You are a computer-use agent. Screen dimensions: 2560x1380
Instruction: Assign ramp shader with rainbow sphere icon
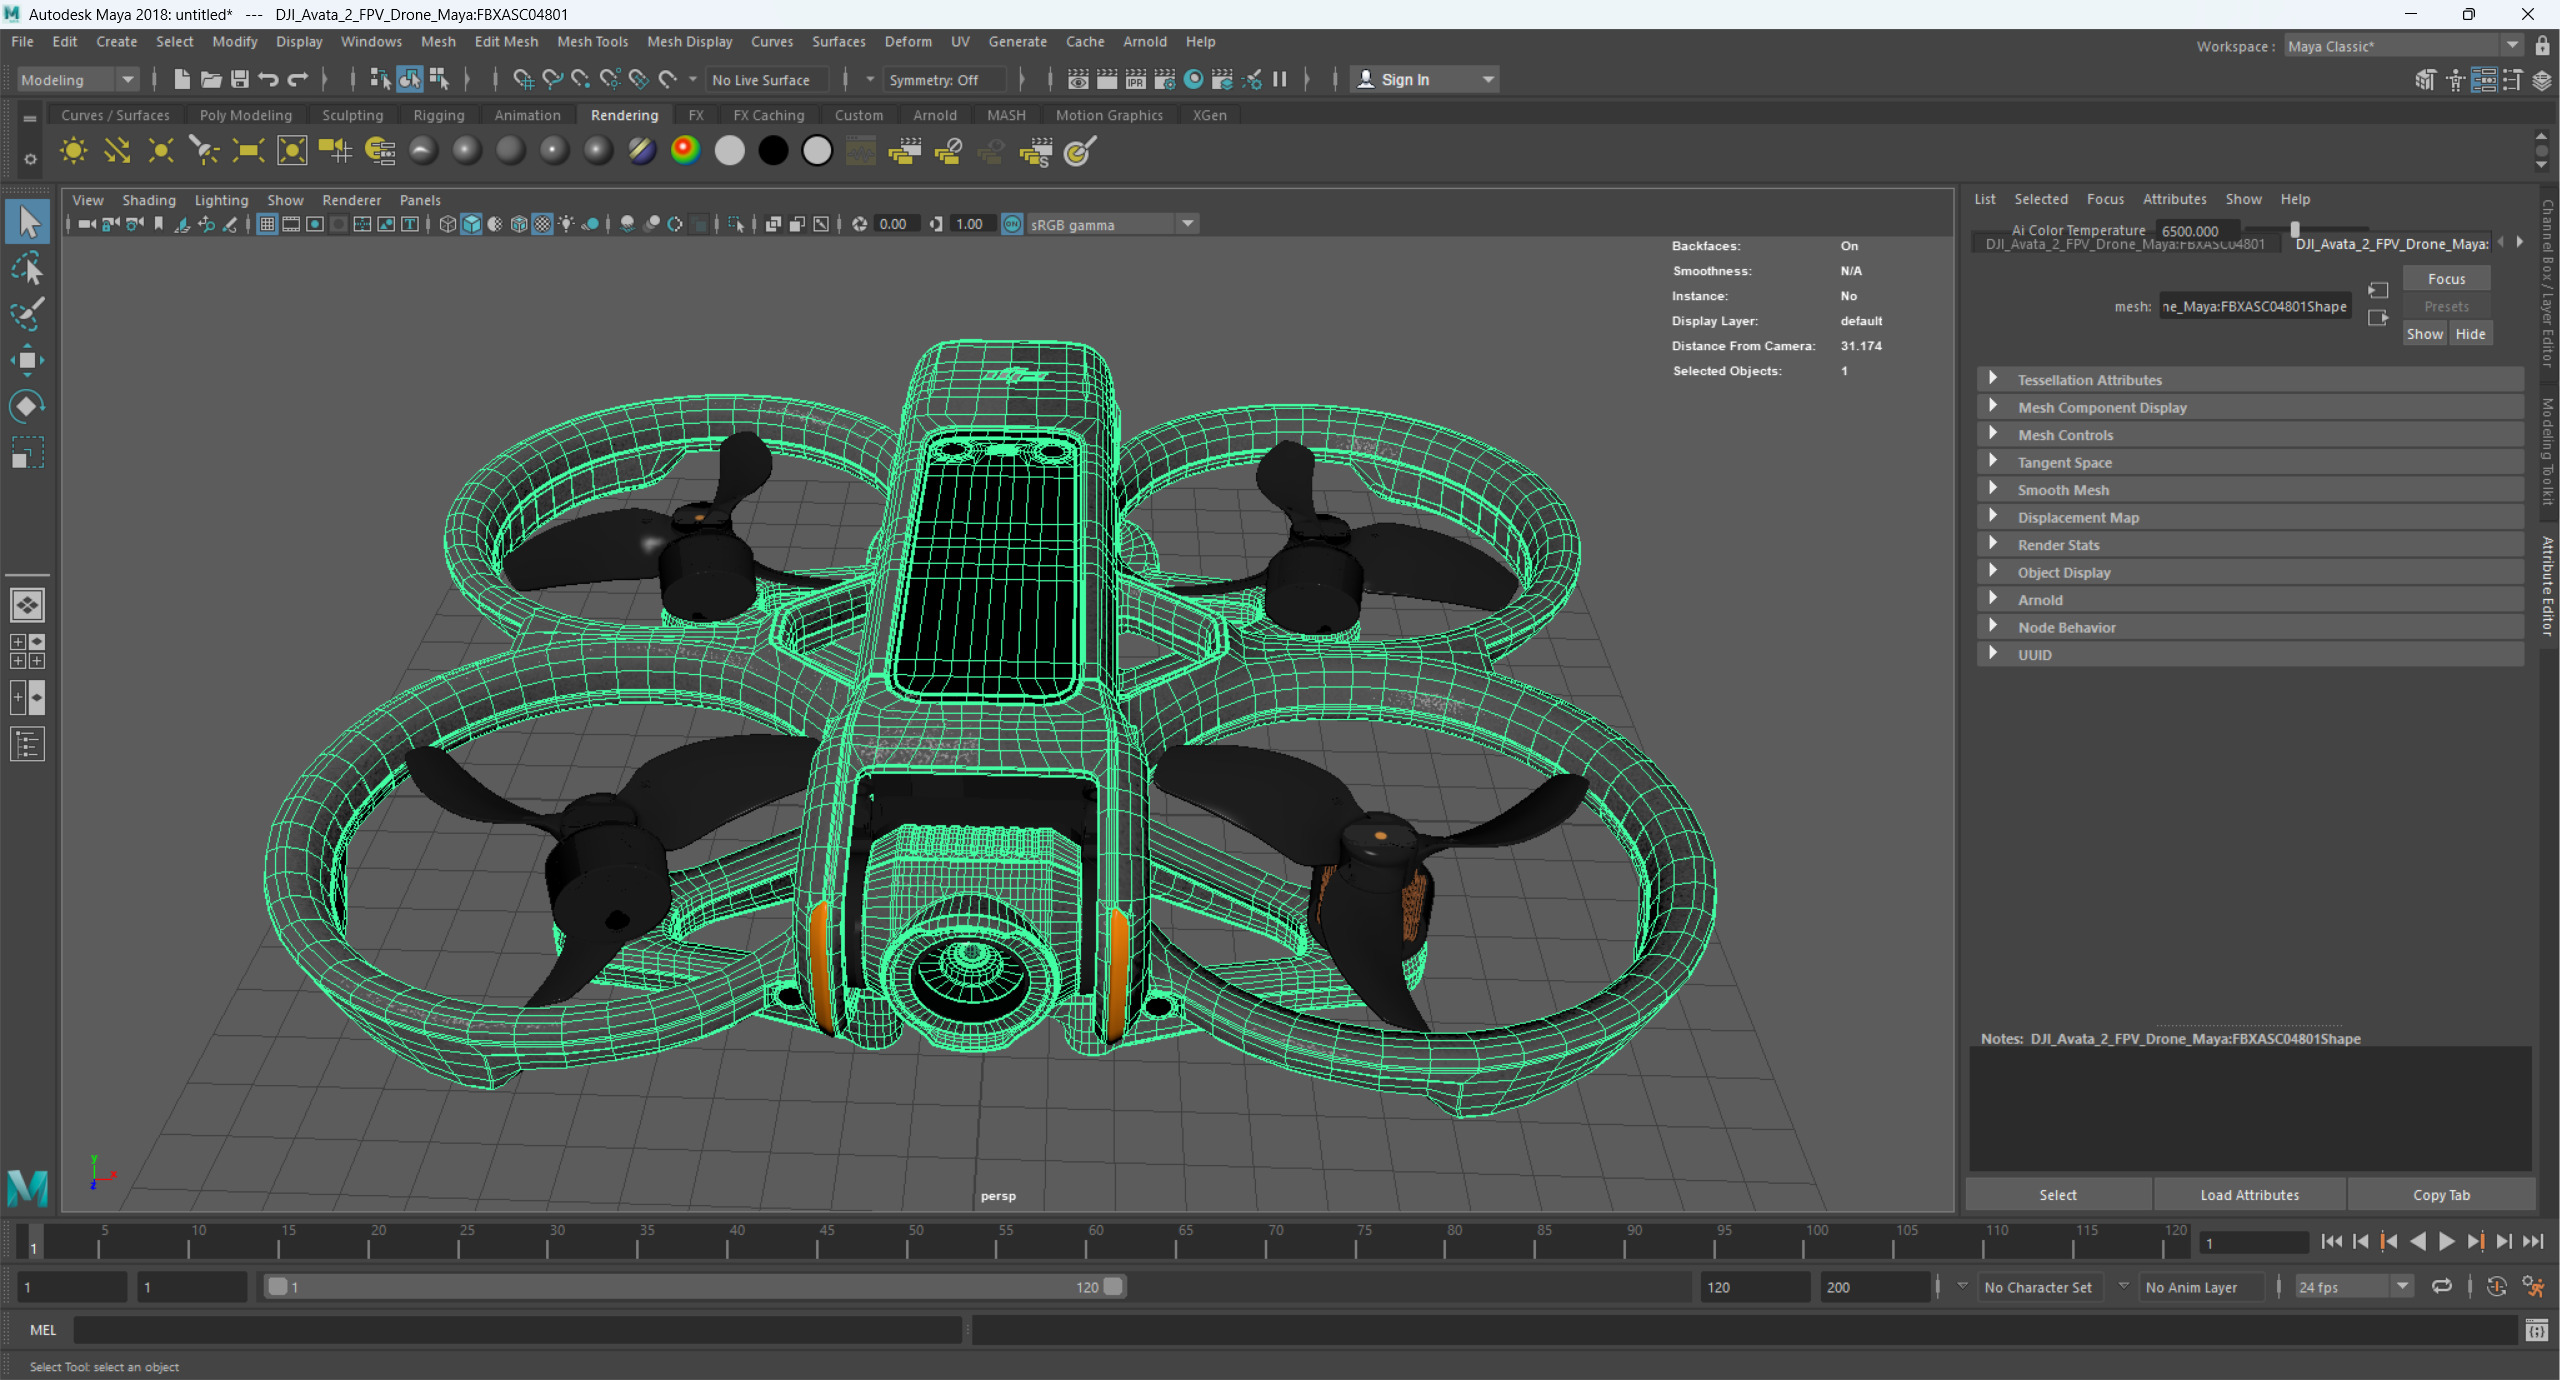coord(685,151)
